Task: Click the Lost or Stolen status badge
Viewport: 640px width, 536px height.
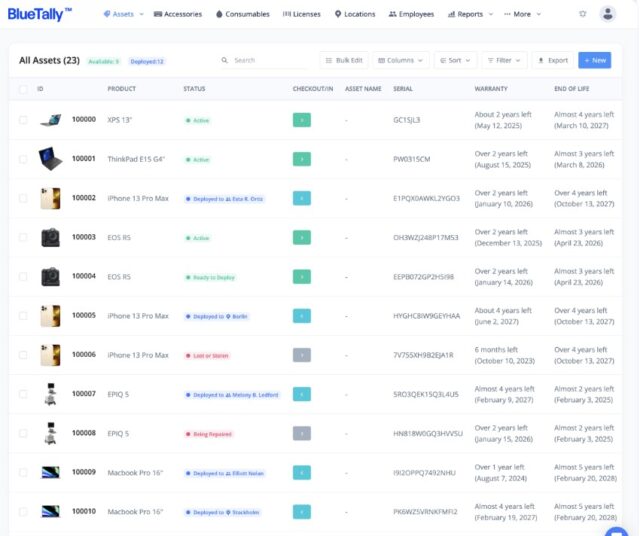Action: pyautogui.click(x=207, y=356)
